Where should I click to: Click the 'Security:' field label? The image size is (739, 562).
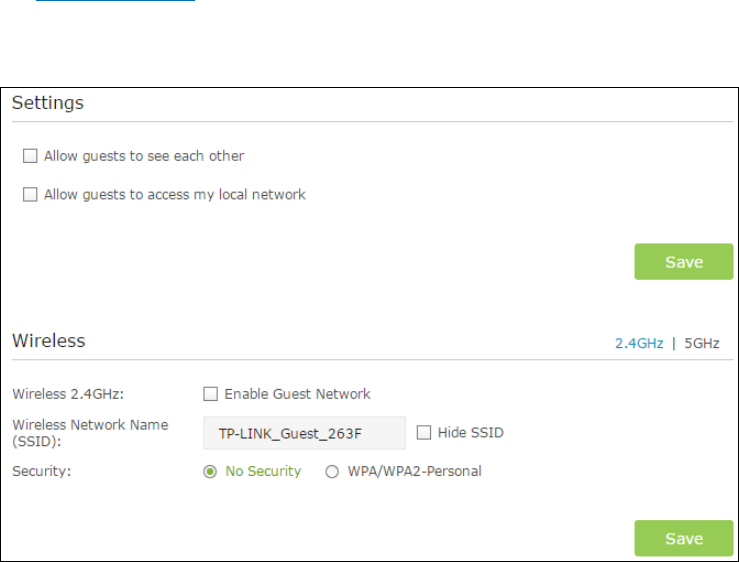41,471
